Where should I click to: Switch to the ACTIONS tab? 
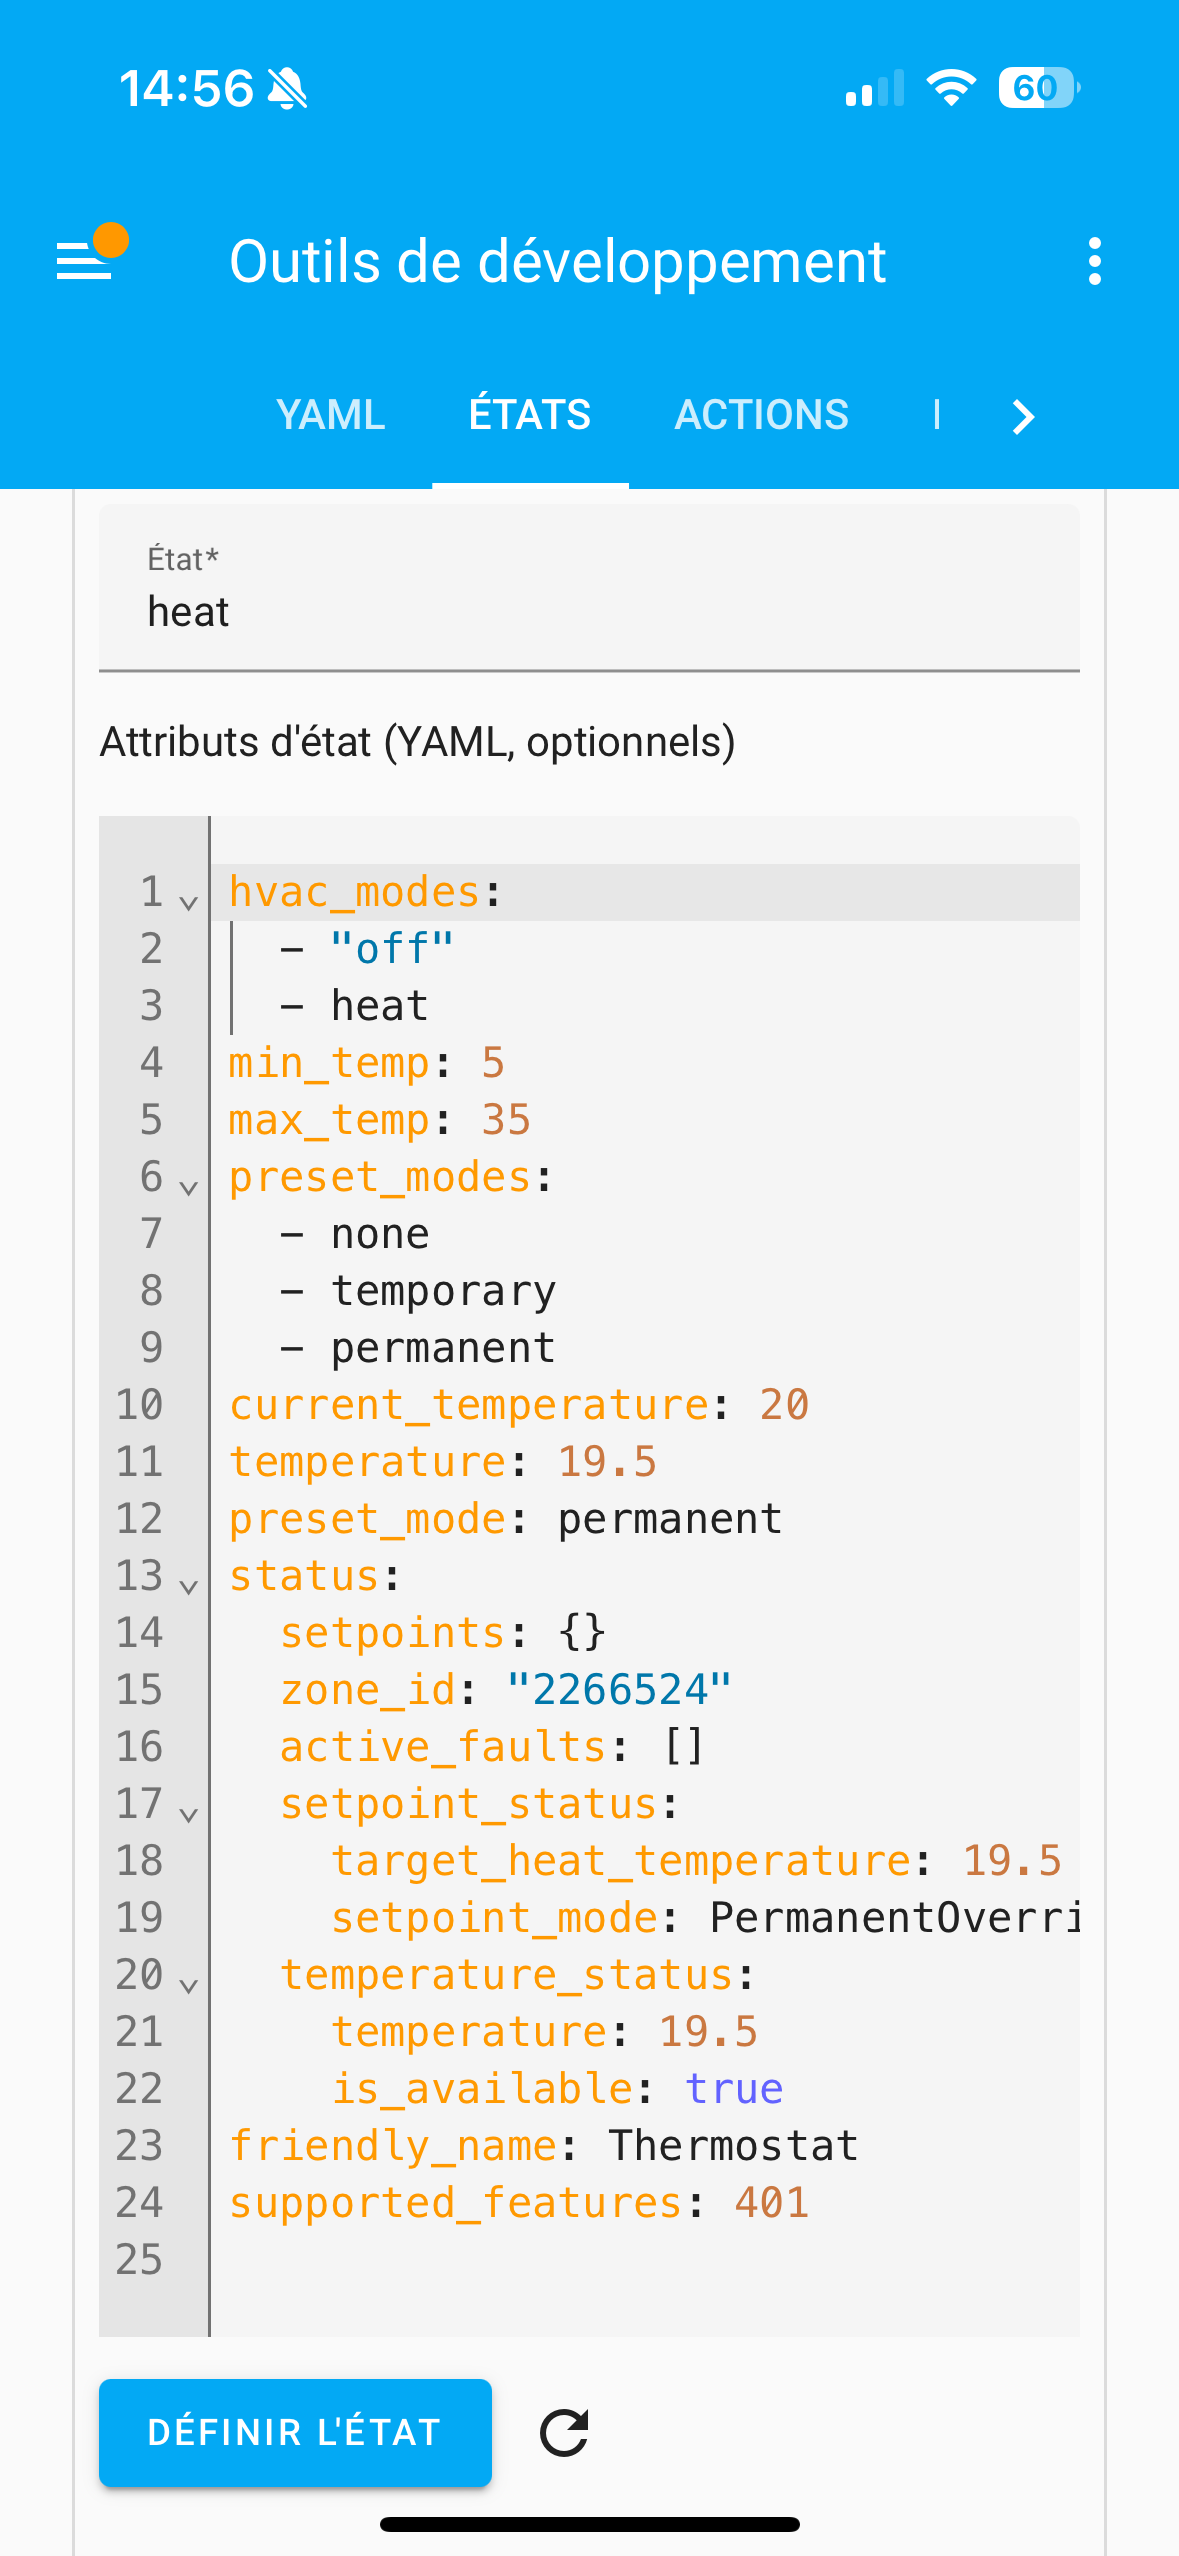[761, 415]
